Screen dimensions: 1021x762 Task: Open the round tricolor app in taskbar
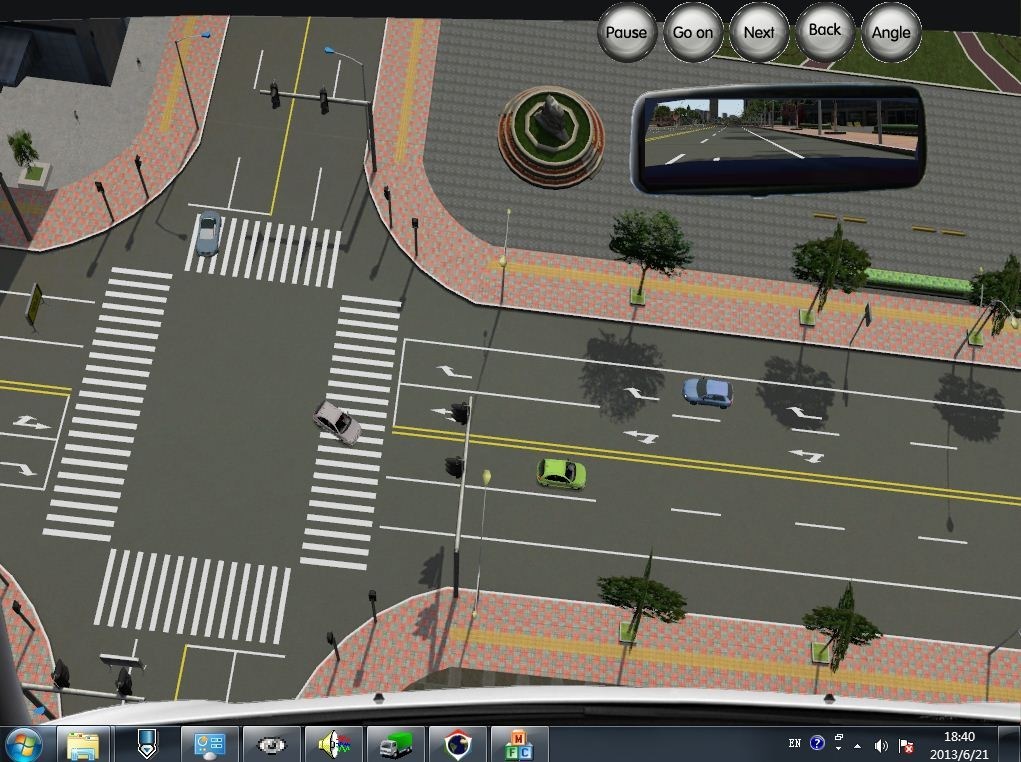click(x=457, y=744)
